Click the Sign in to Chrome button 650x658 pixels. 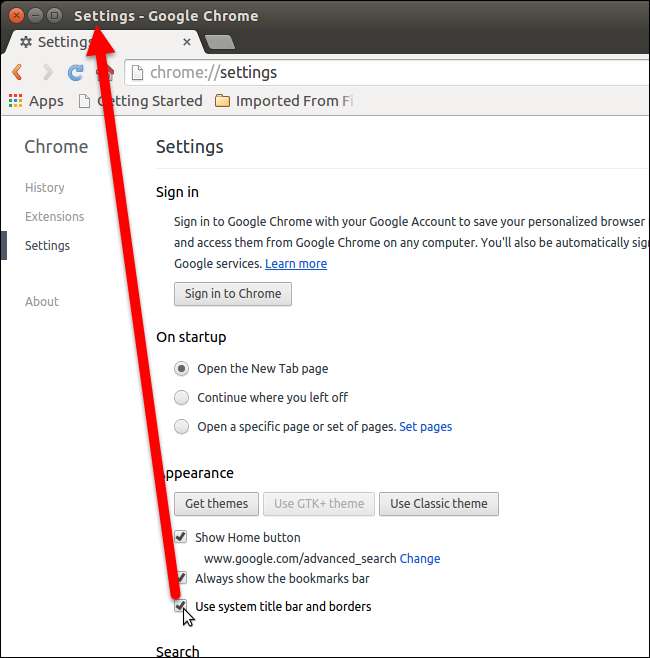click(233, 294)
